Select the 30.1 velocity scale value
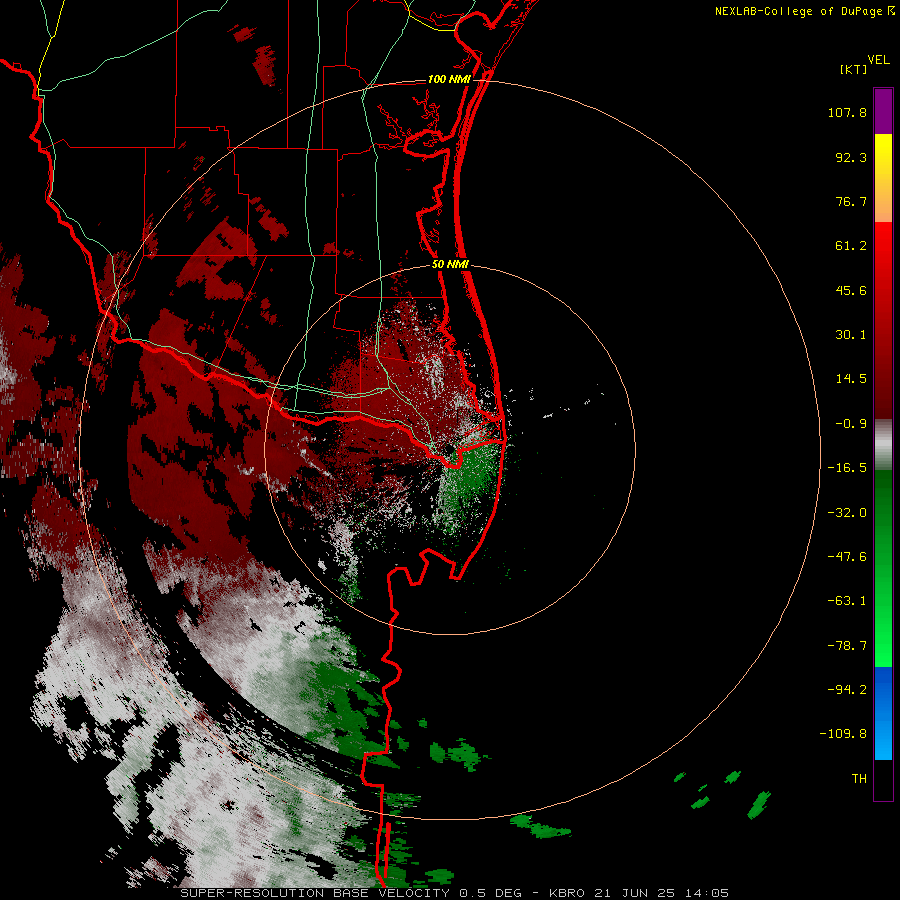Image resolution: width=900 pixels, height=900 pixels. 851,335
